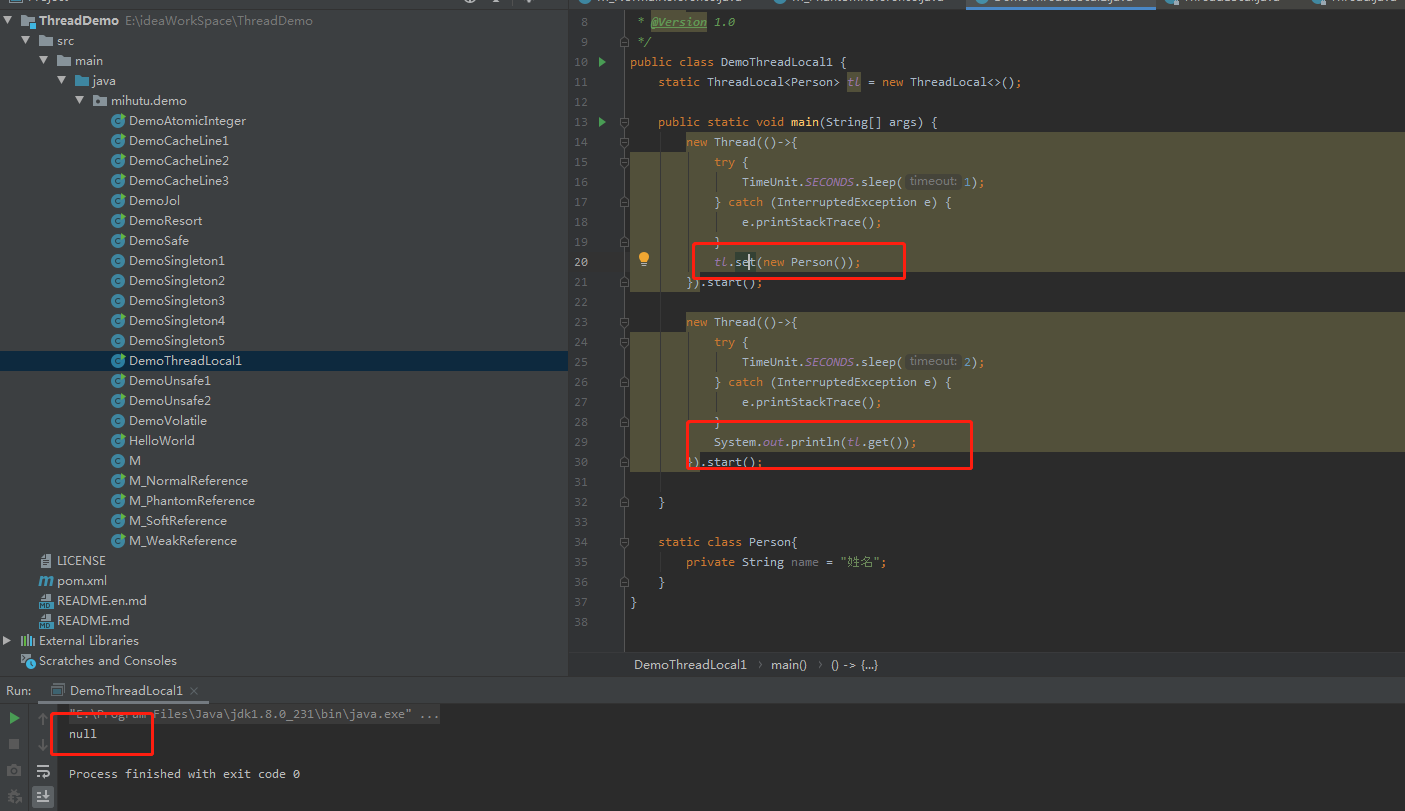
Task: Collapse the code fold at first new Thread line
Action: [x=624, y=142]
